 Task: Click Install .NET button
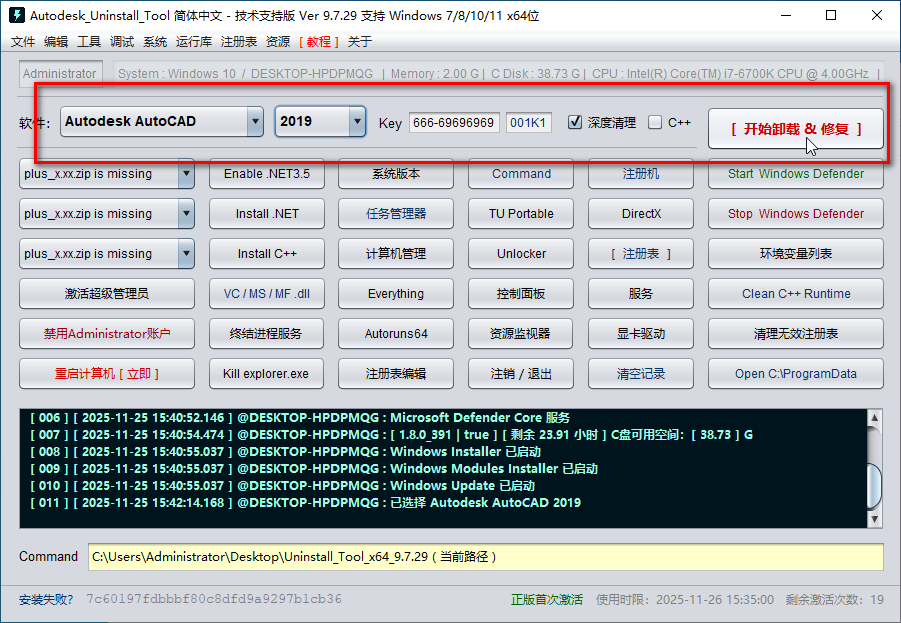click(267, 214)
